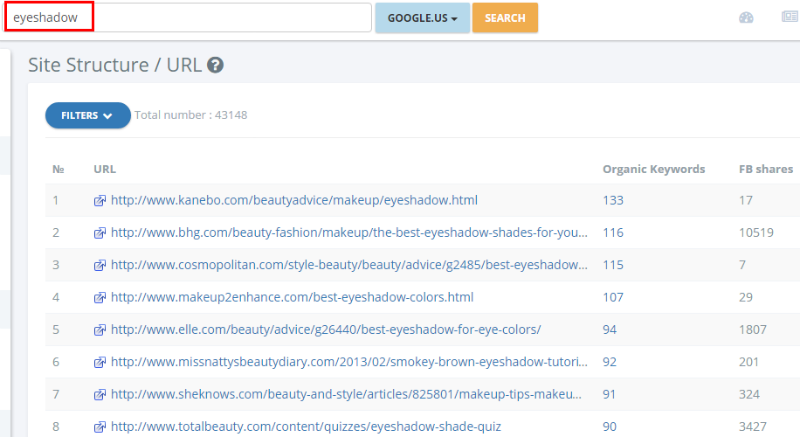The image size is (800, 437).
Task: Open the elle.com best-eyeshadow-for-eye-colors link
Action: click(326, 329)
